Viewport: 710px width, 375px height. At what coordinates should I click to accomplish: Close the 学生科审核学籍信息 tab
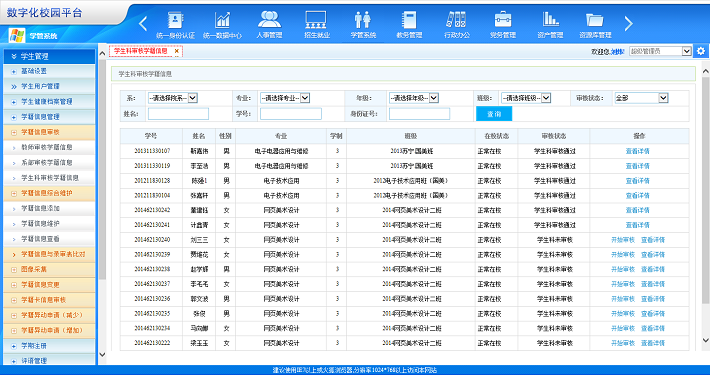(x=177, y=51)
